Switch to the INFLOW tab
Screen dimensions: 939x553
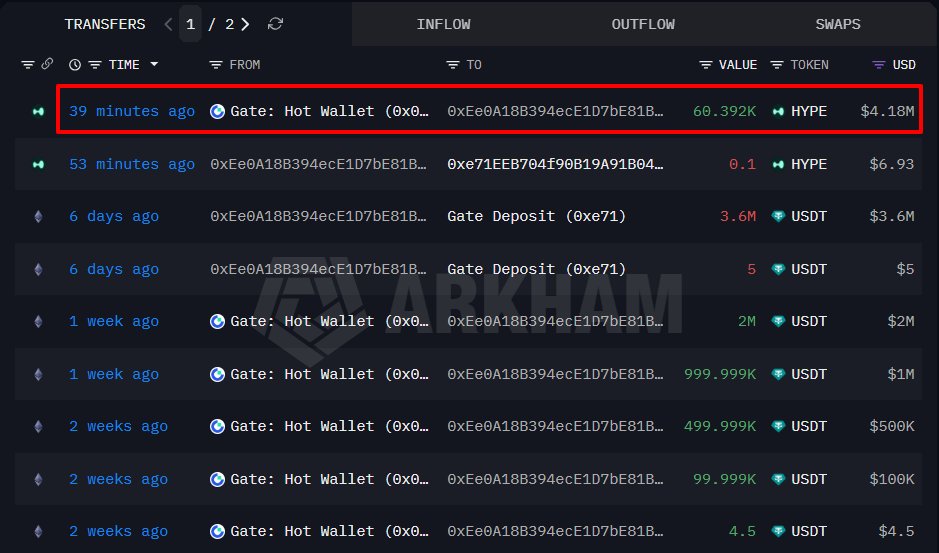443,24
